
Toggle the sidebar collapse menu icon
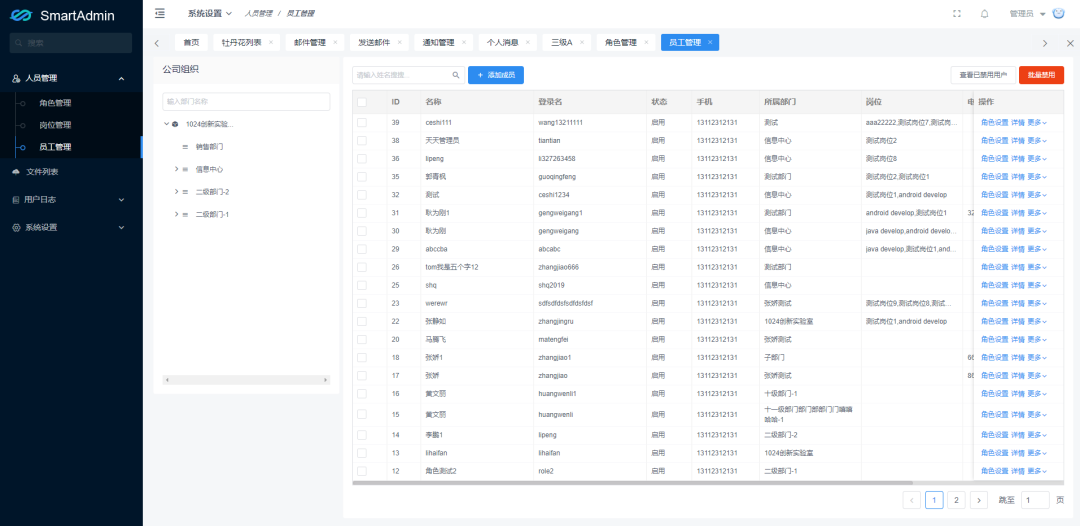click(x=160, y=13)
